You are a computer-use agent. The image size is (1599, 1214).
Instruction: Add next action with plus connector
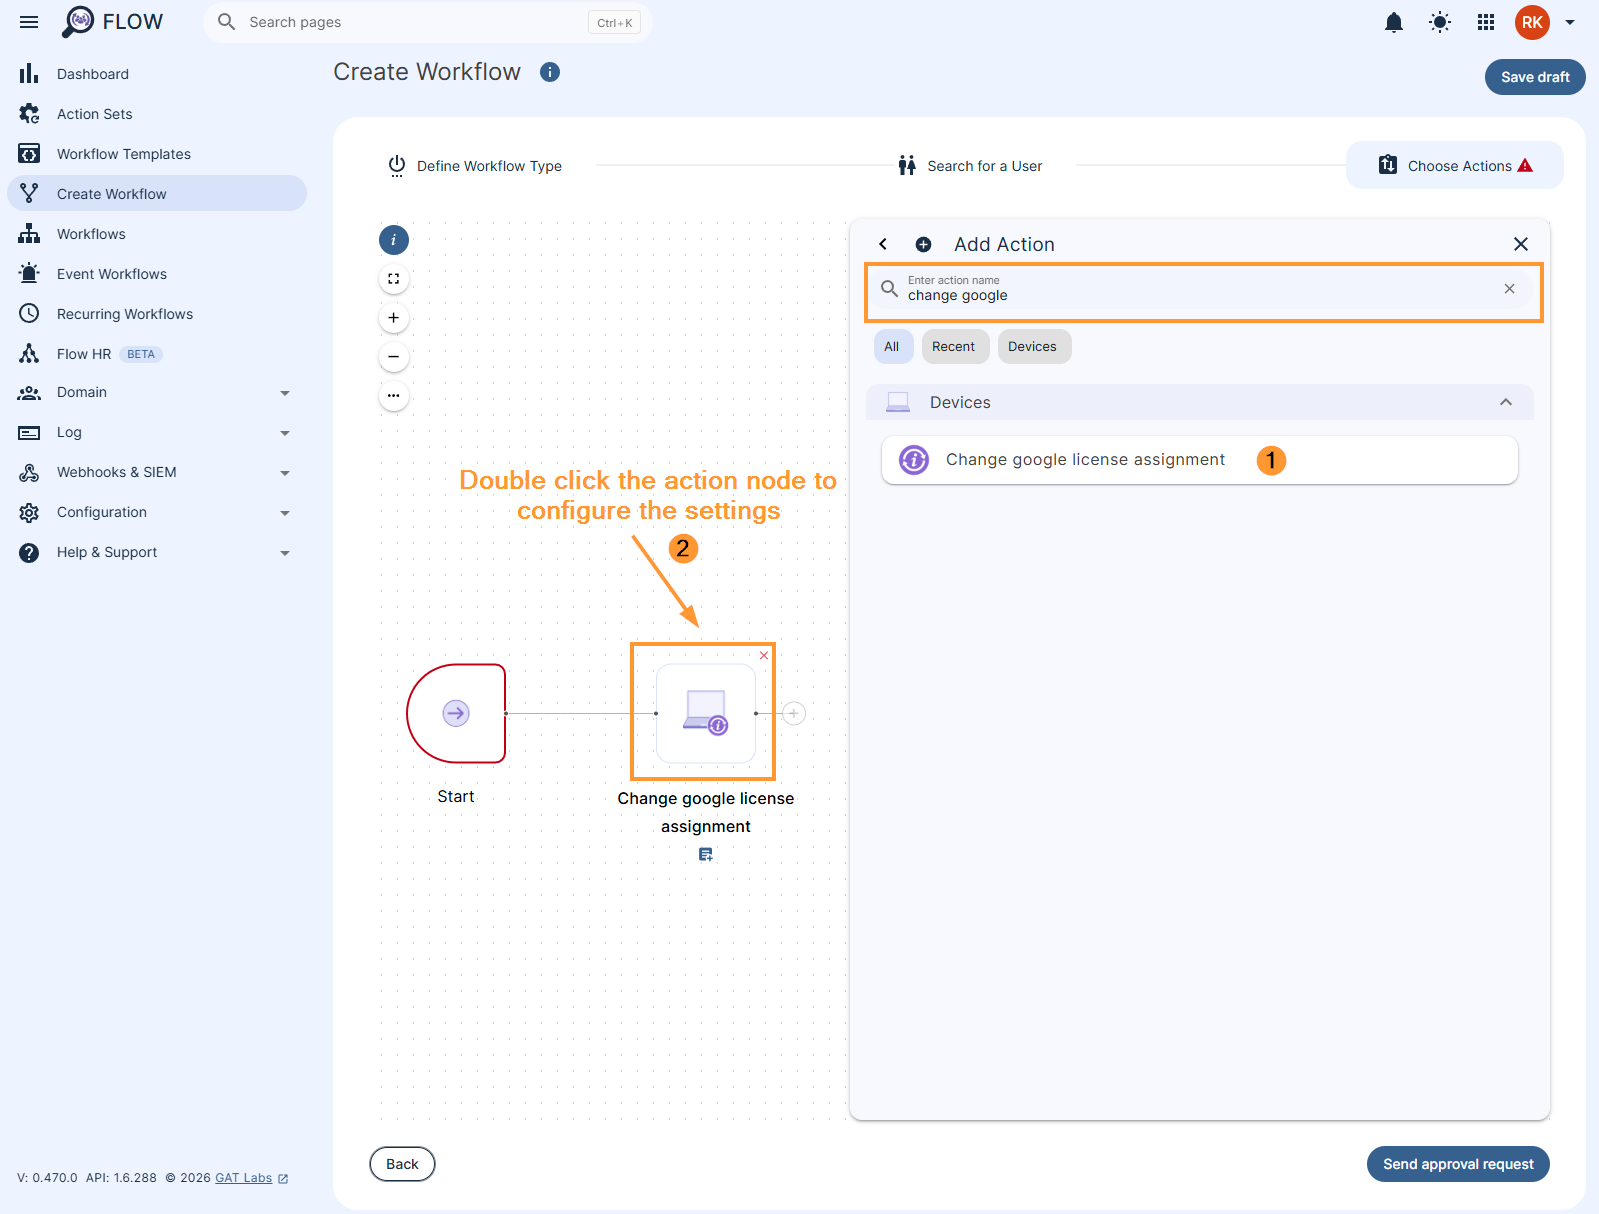click(x=794, y=713)
